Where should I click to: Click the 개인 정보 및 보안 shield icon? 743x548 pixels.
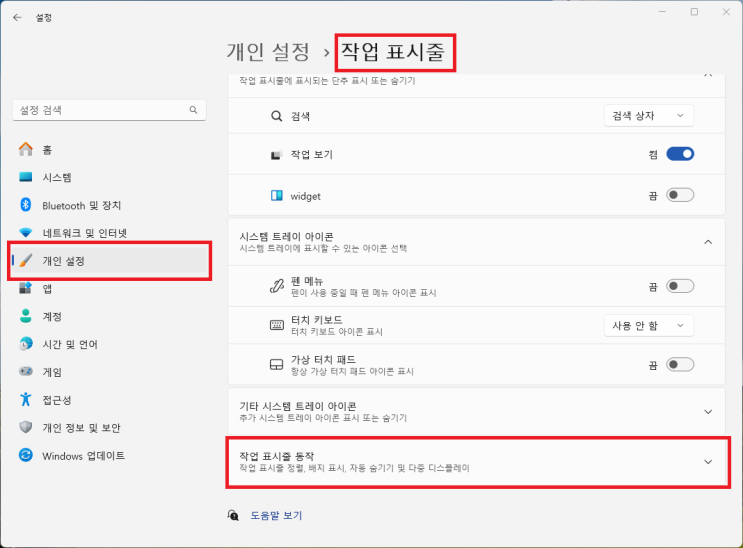[x=26, y=427]
